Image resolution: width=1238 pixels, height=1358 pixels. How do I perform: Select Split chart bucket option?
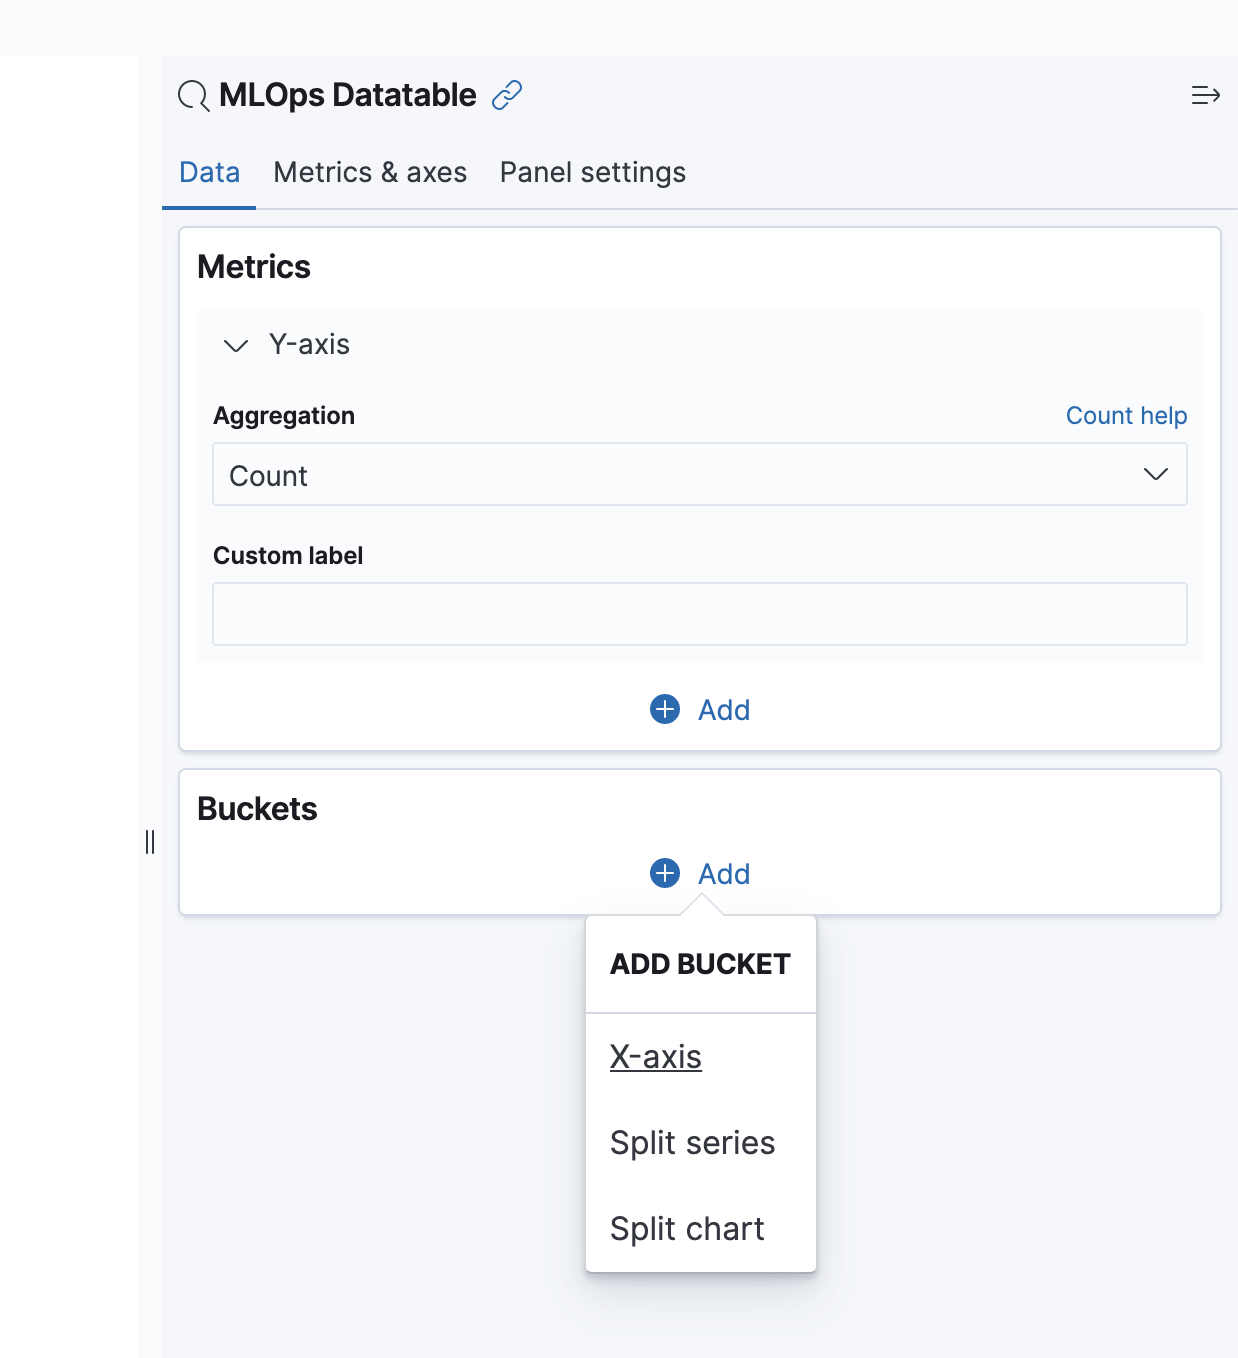(x=687, y=1229)
